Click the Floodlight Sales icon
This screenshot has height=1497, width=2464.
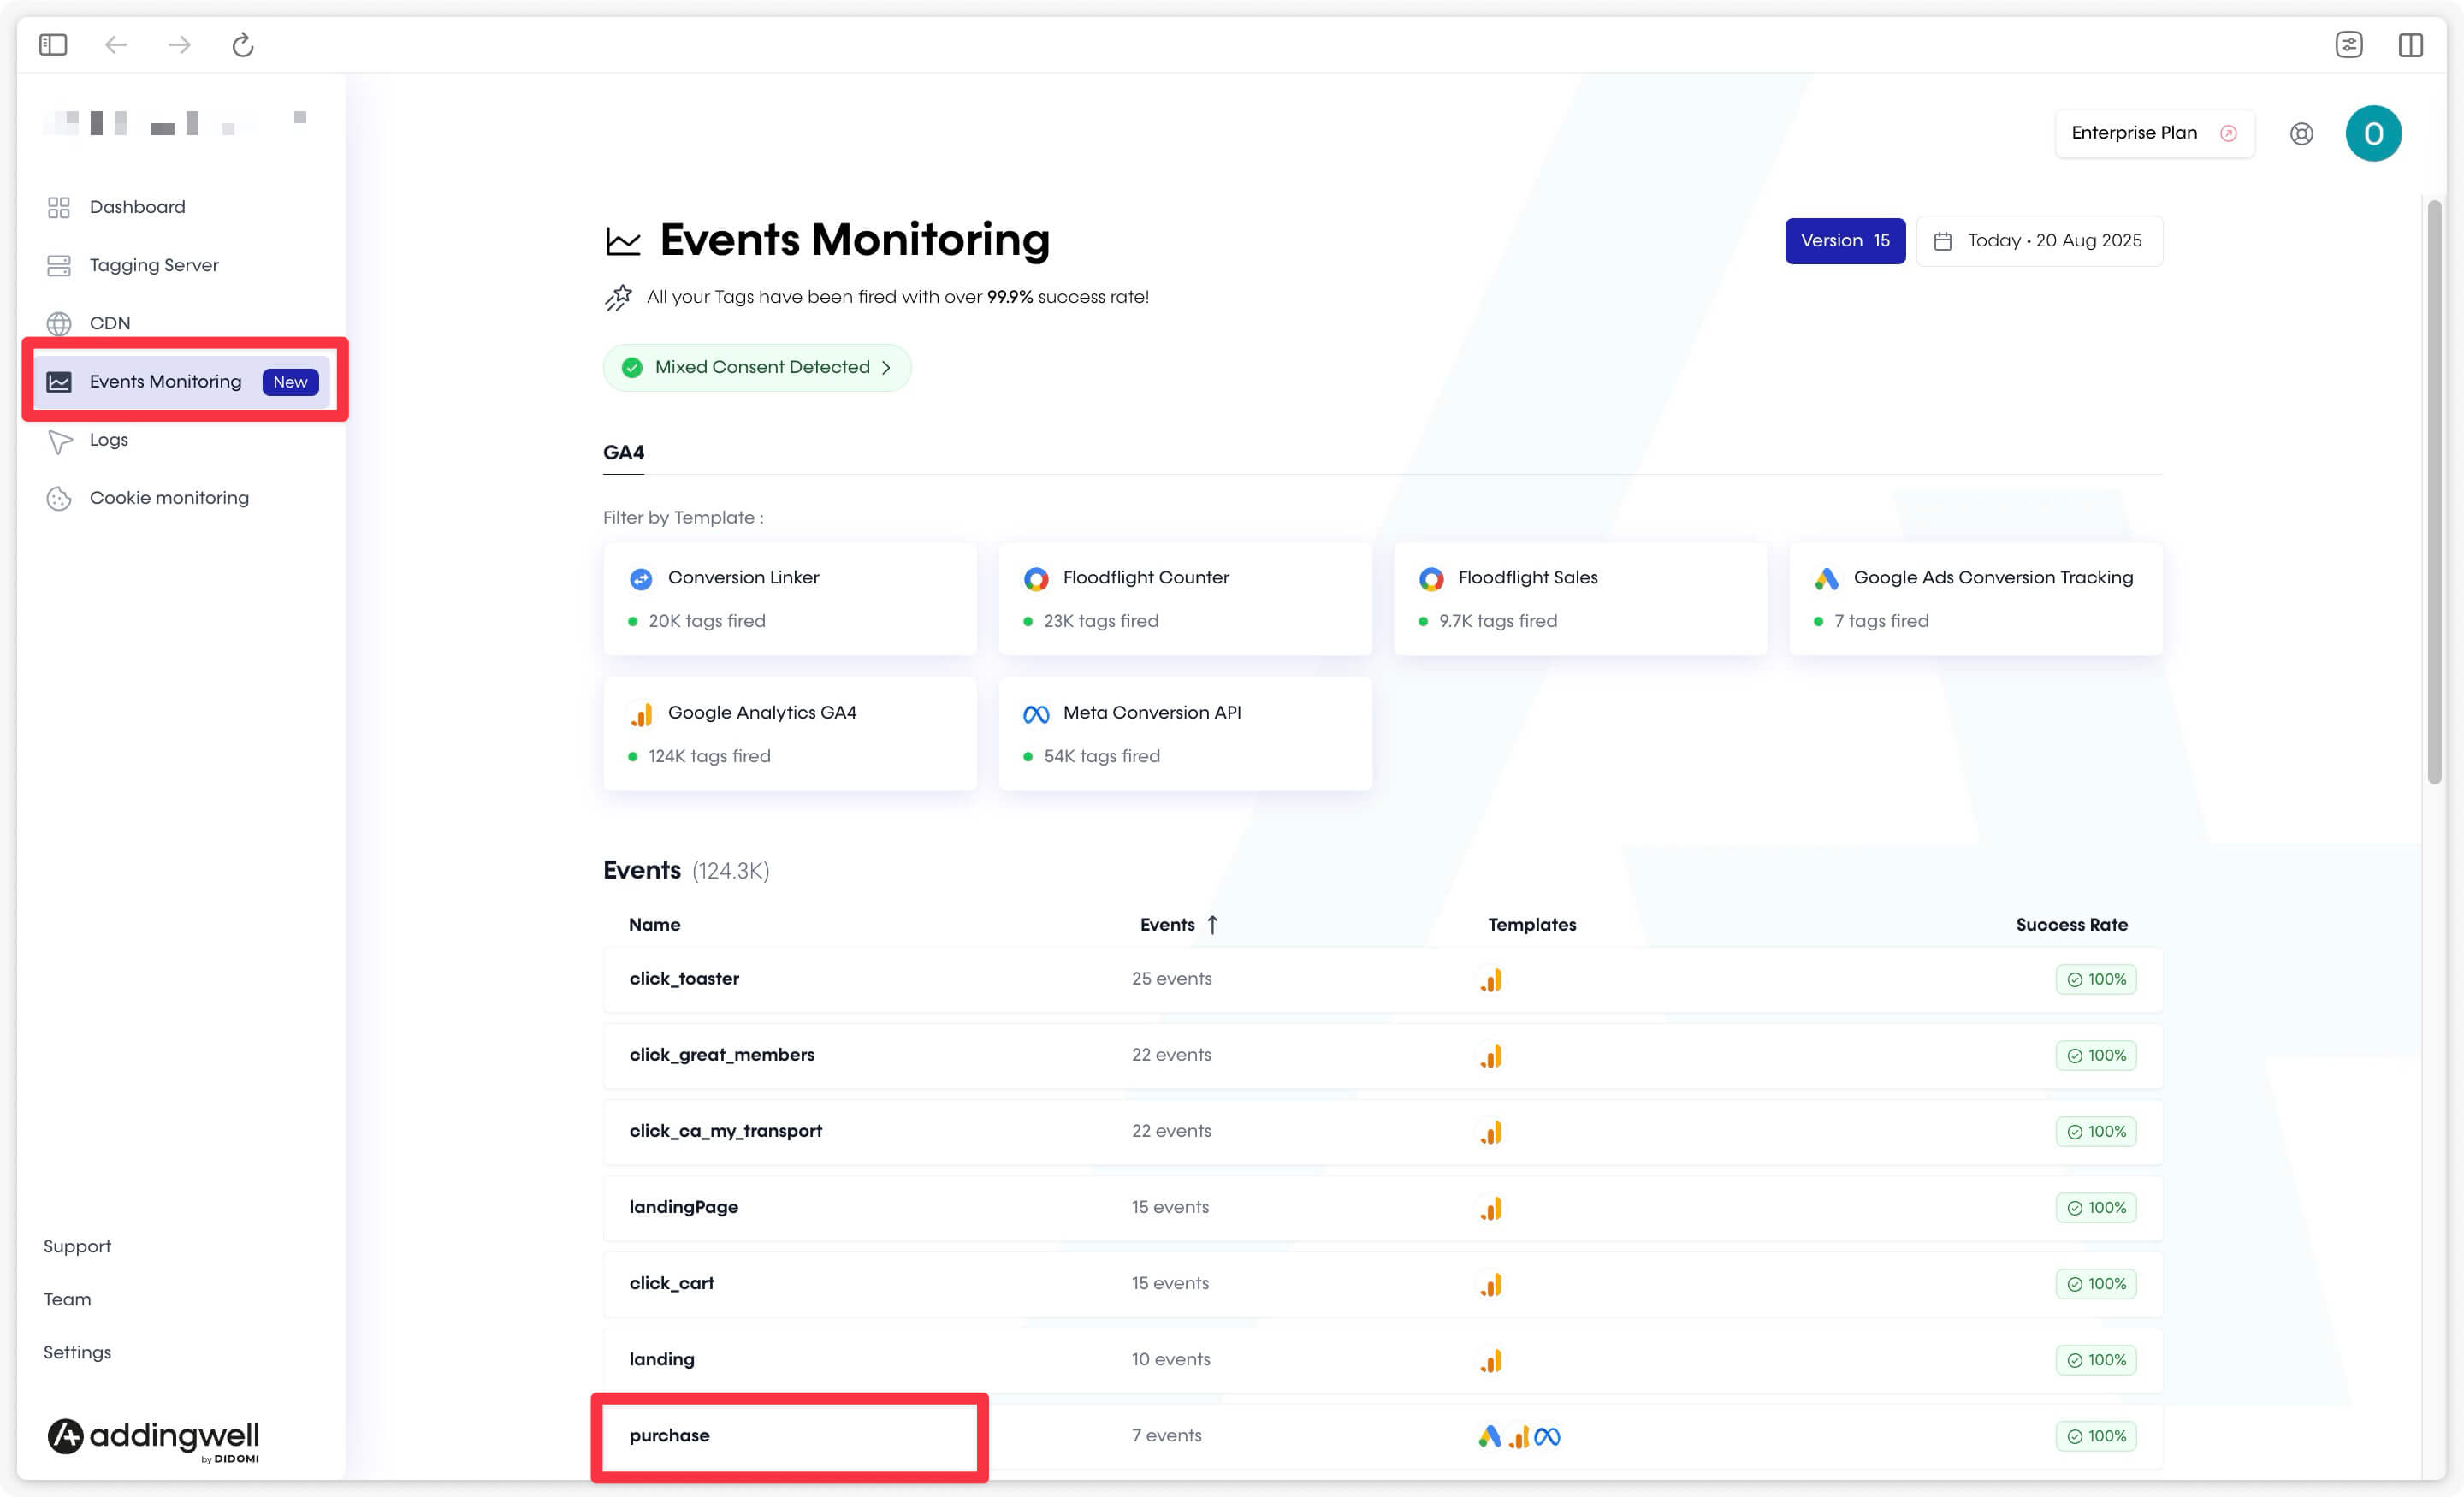1431,579
